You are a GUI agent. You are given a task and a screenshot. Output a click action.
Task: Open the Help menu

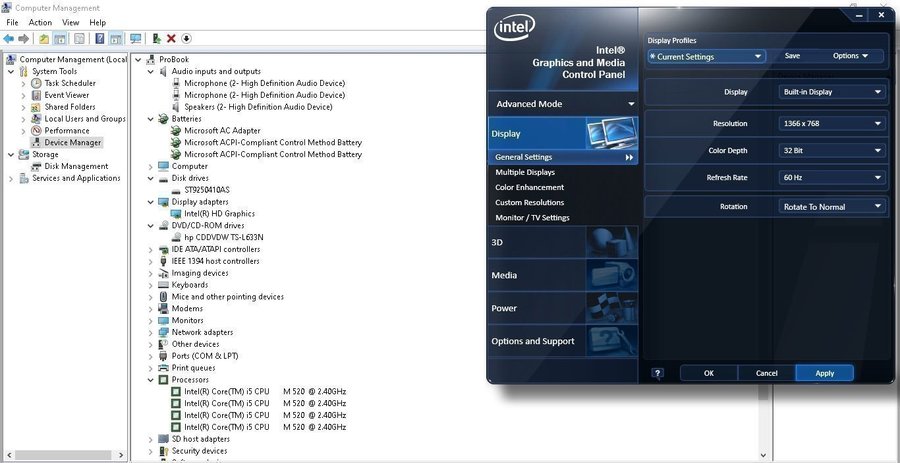(98, 22)
